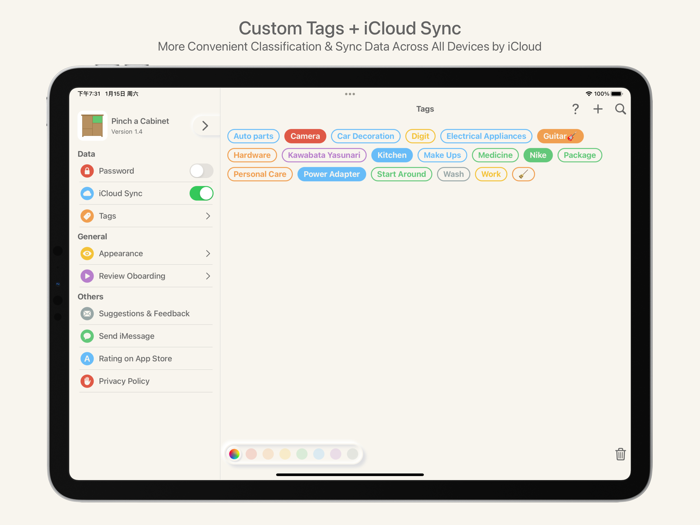Click the red Password lock icon
Image resolution: width=700 pixels, height=525 pixels.
(x=87, y=171)
